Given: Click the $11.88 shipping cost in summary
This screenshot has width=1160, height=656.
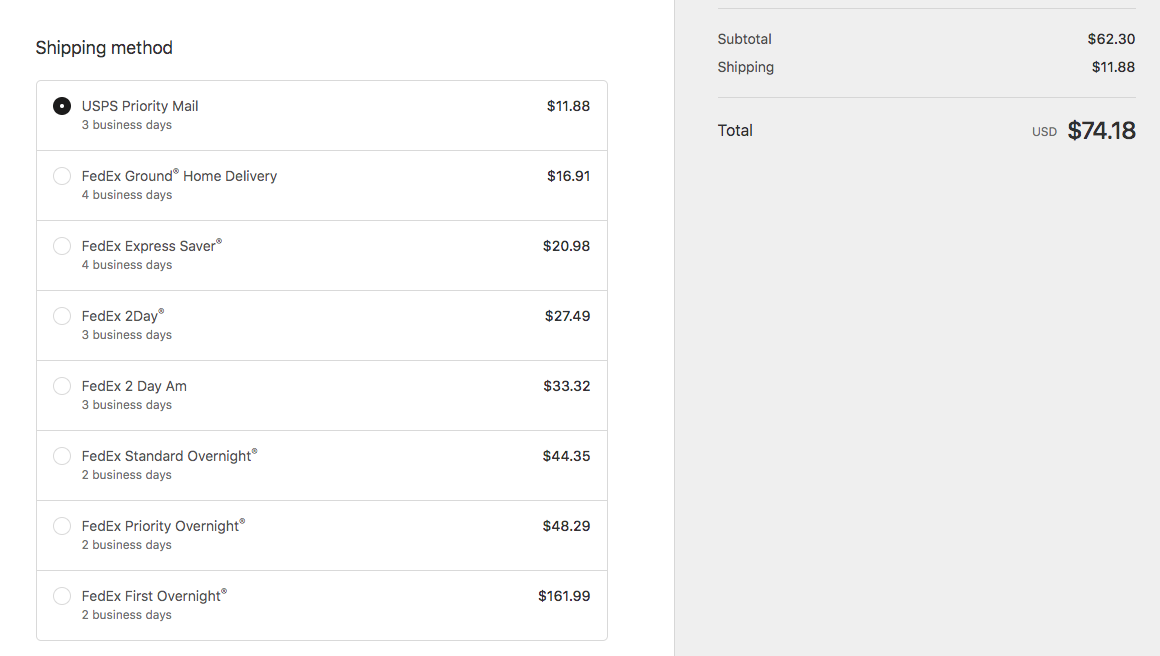Looking at the screenshot, I should (x=1113, y=67).
